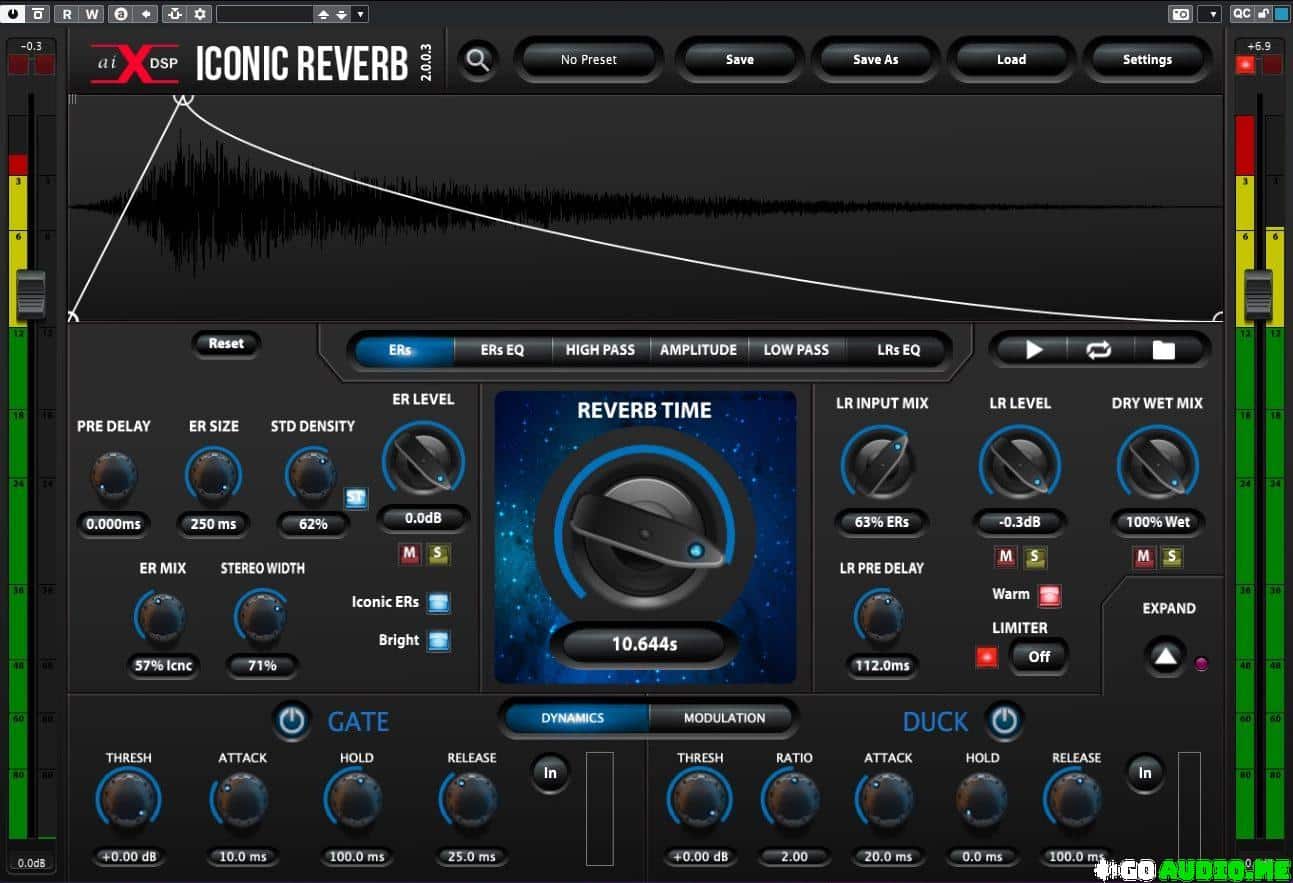Select the LOW PASS tab

pos(796,350)
